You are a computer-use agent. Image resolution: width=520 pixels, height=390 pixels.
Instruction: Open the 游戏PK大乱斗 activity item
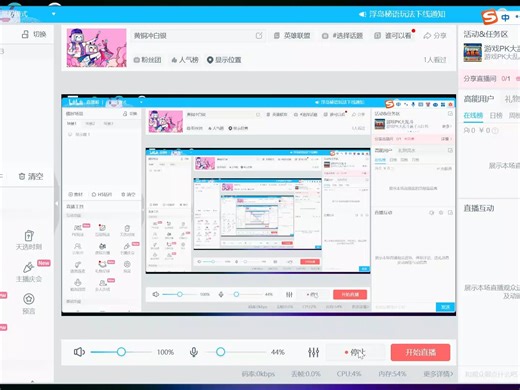pos(491,52)
